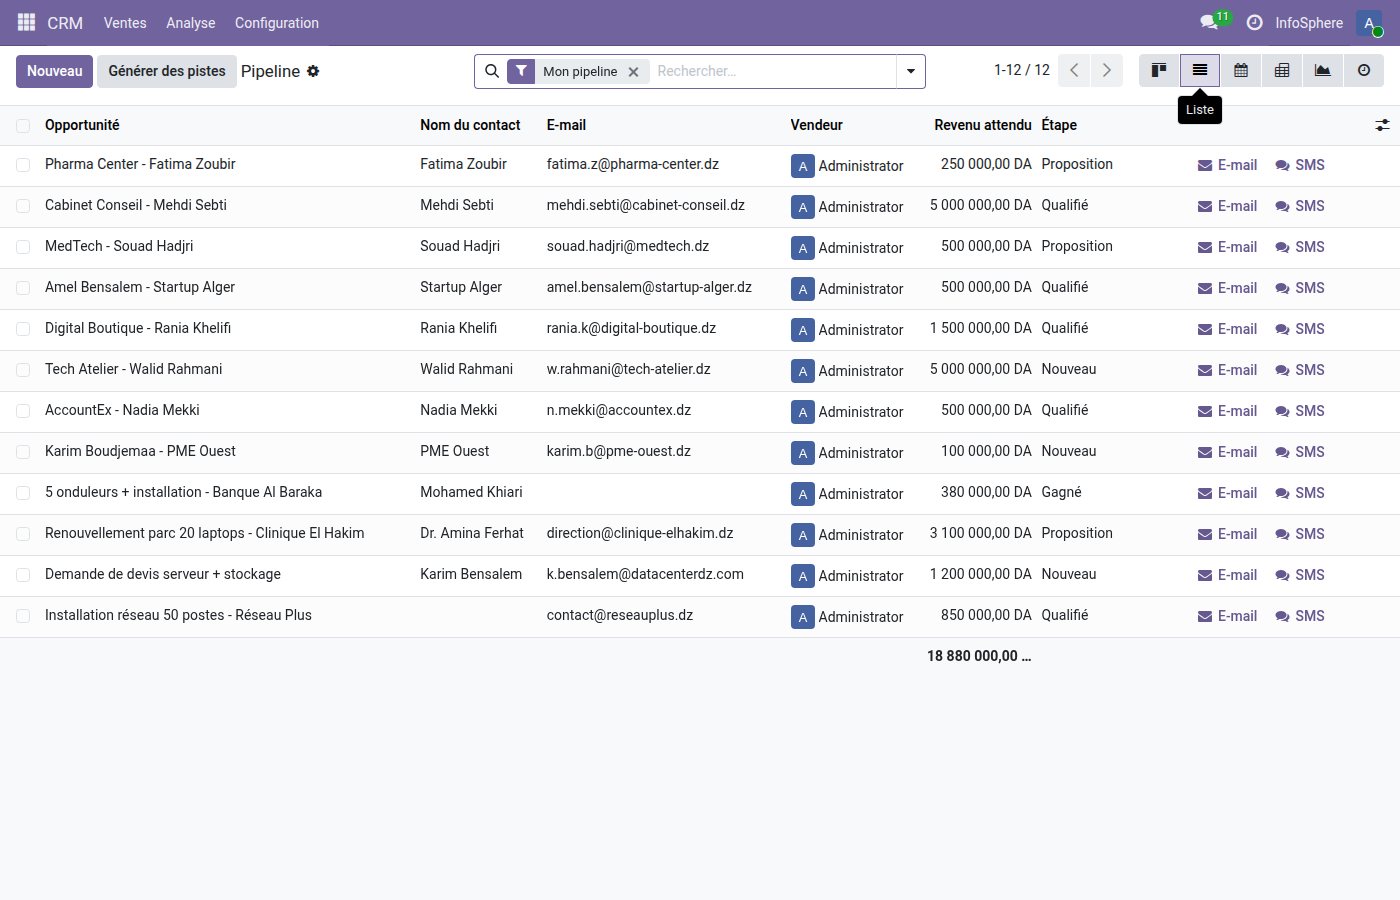1400x900 pixels.
Task: Switch to Kanban view
Action: point(1159,71)
